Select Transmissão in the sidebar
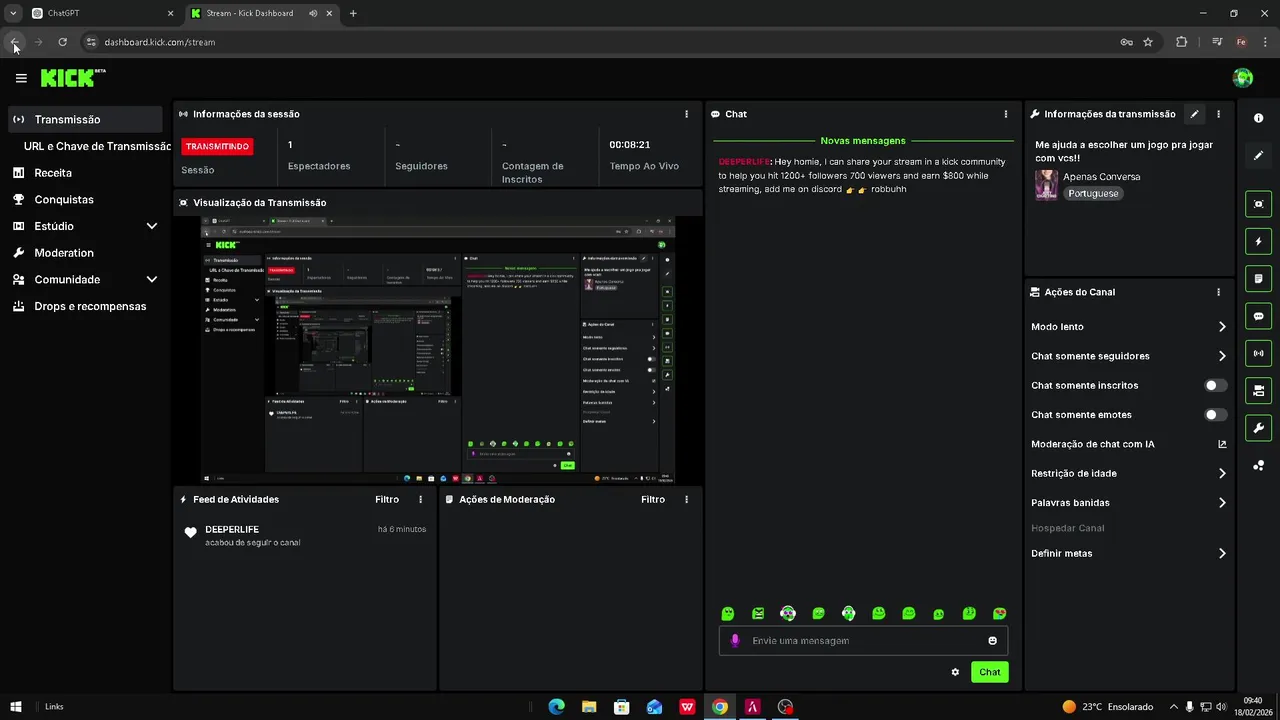 [85, 119]
